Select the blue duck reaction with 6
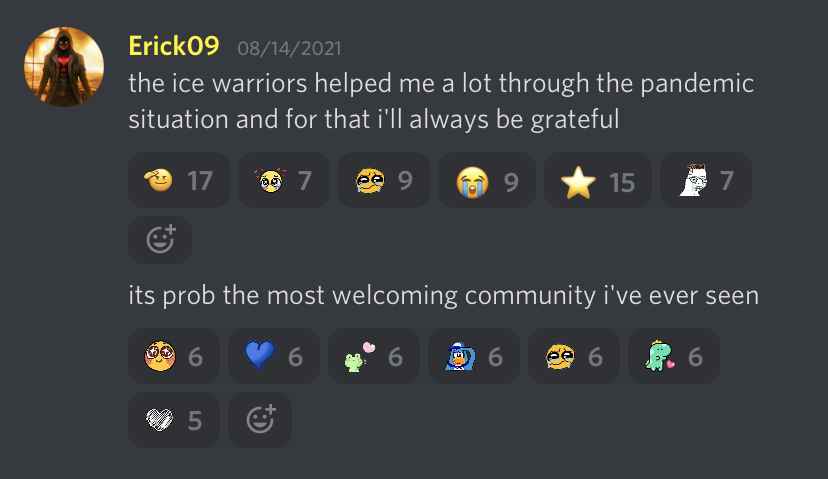Screen dimensions: 828x479 pyautogui.click(x=474, y=356)
